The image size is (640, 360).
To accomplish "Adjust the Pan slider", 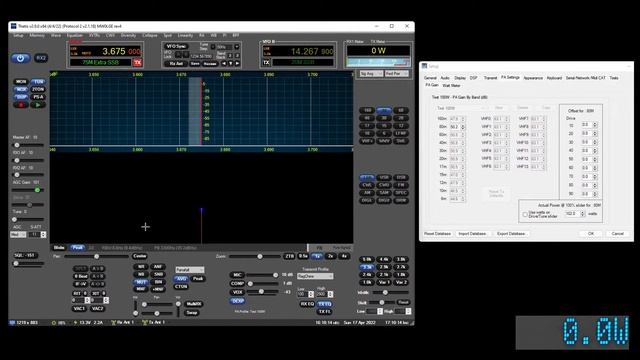I will [96, 256].
